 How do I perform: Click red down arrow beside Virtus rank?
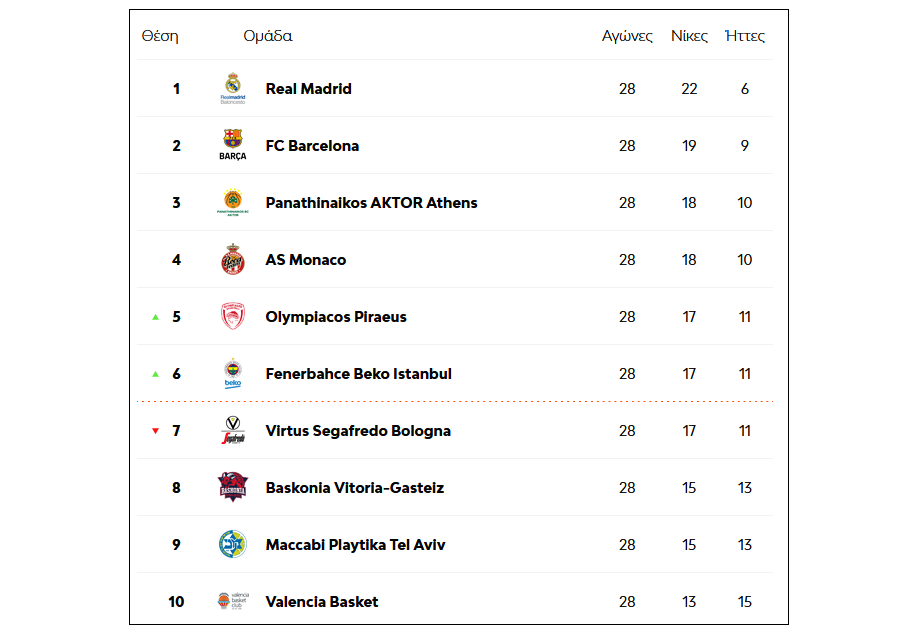coord(155,431)
